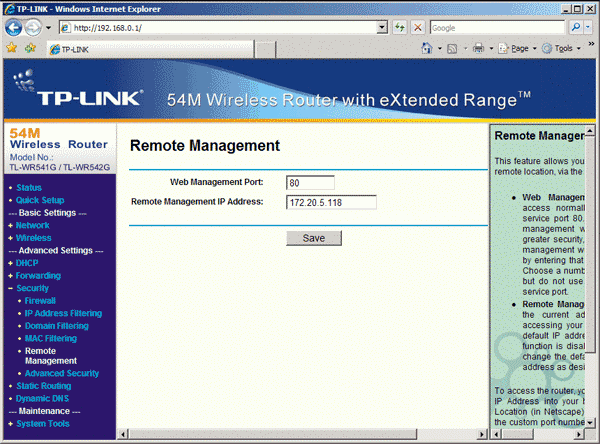Screen dimensions: 600x444
Task: Expand the Network menu section
Action: coord(33,225)
